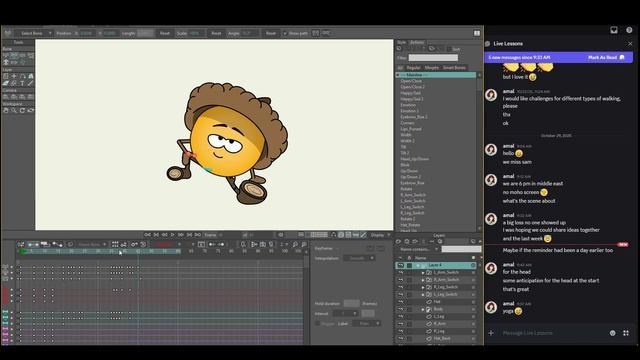Click the Play button under the canvas
Viewport: 640px width, 360px height.
173,235
